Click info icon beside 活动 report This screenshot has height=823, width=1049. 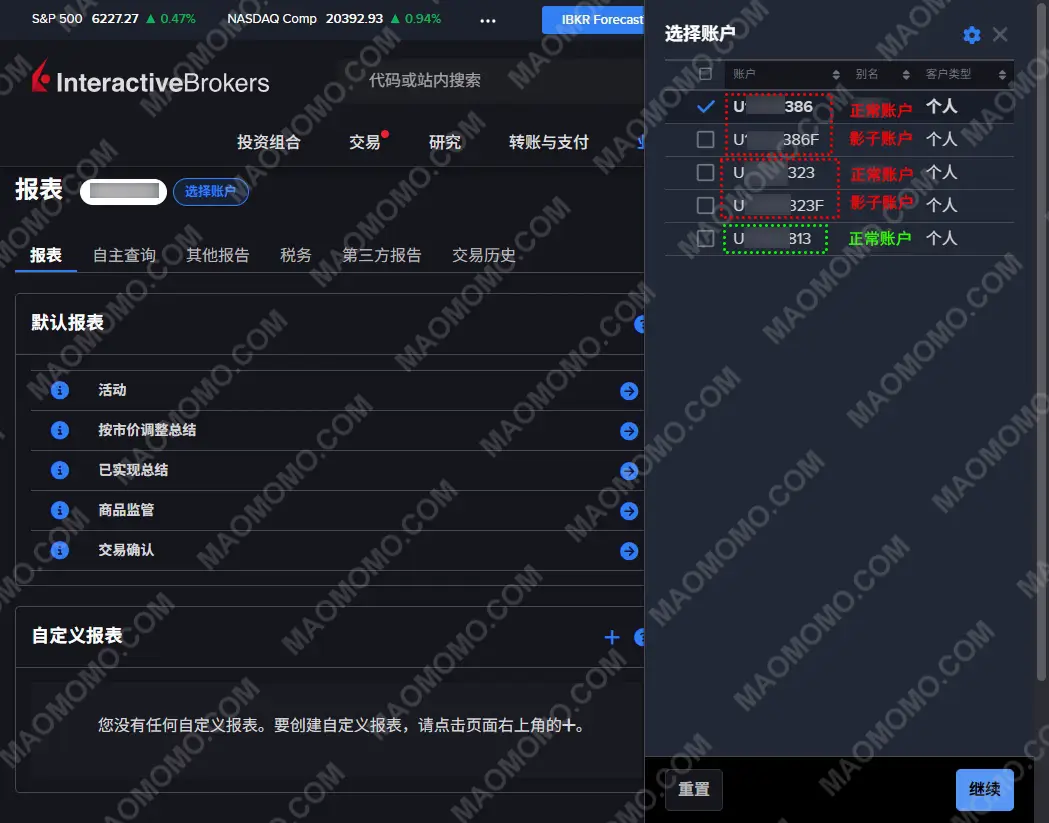click(60, 390)
